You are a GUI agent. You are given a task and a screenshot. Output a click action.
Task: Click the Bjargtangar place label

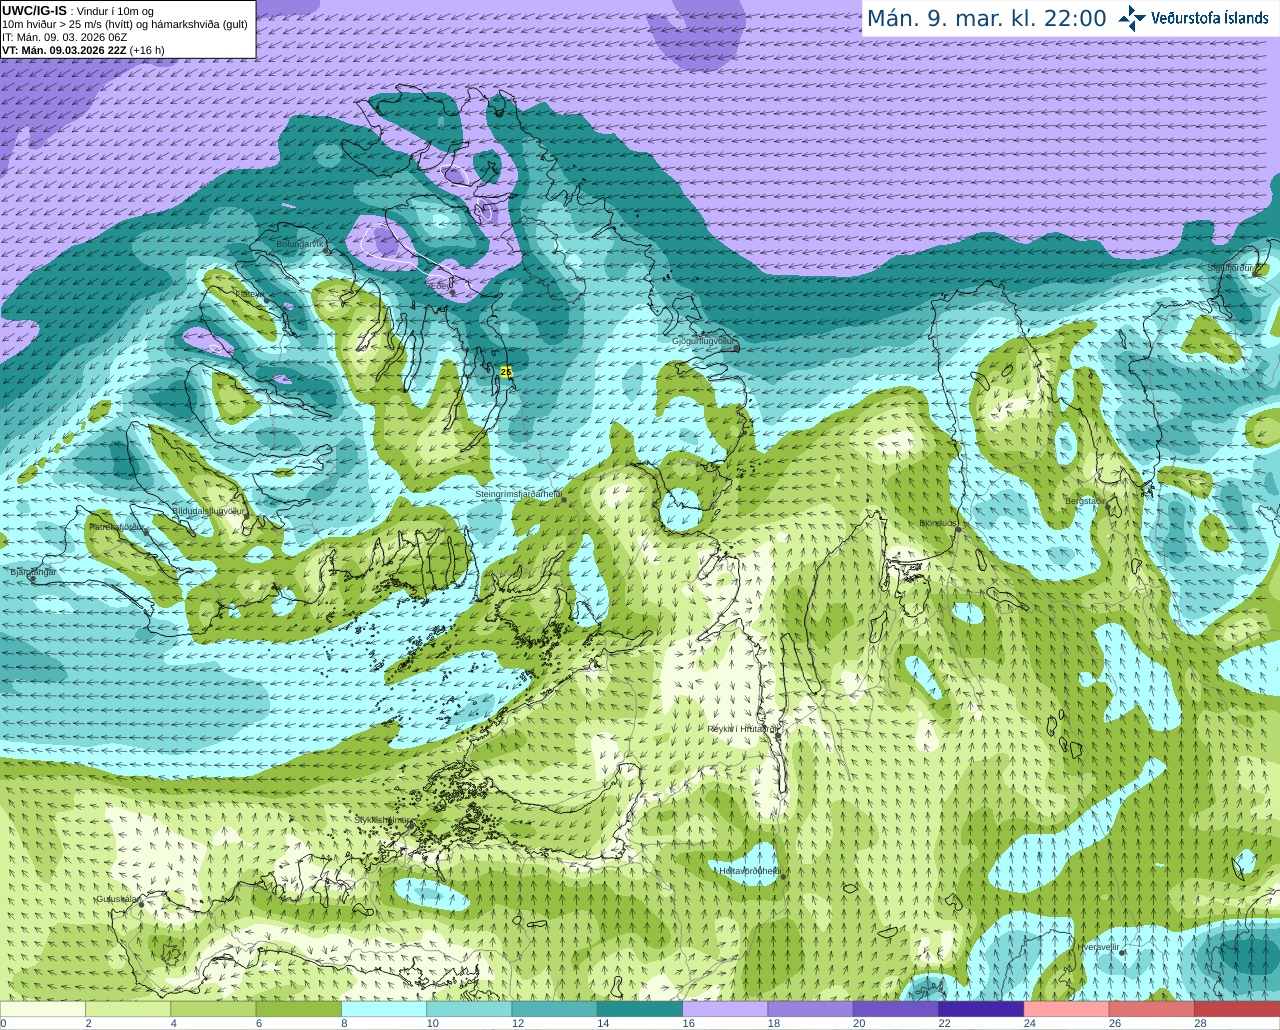(33, 572)
